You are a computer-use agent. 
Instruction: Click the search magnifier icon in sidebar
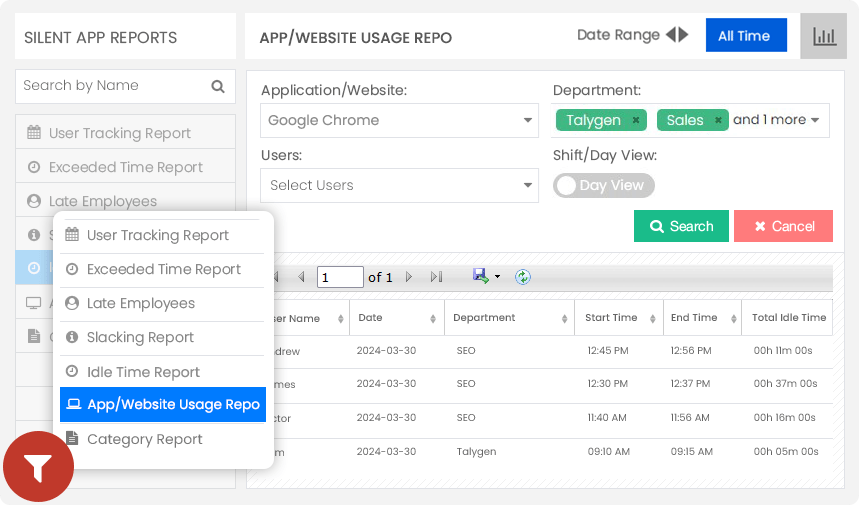(218, 86)
